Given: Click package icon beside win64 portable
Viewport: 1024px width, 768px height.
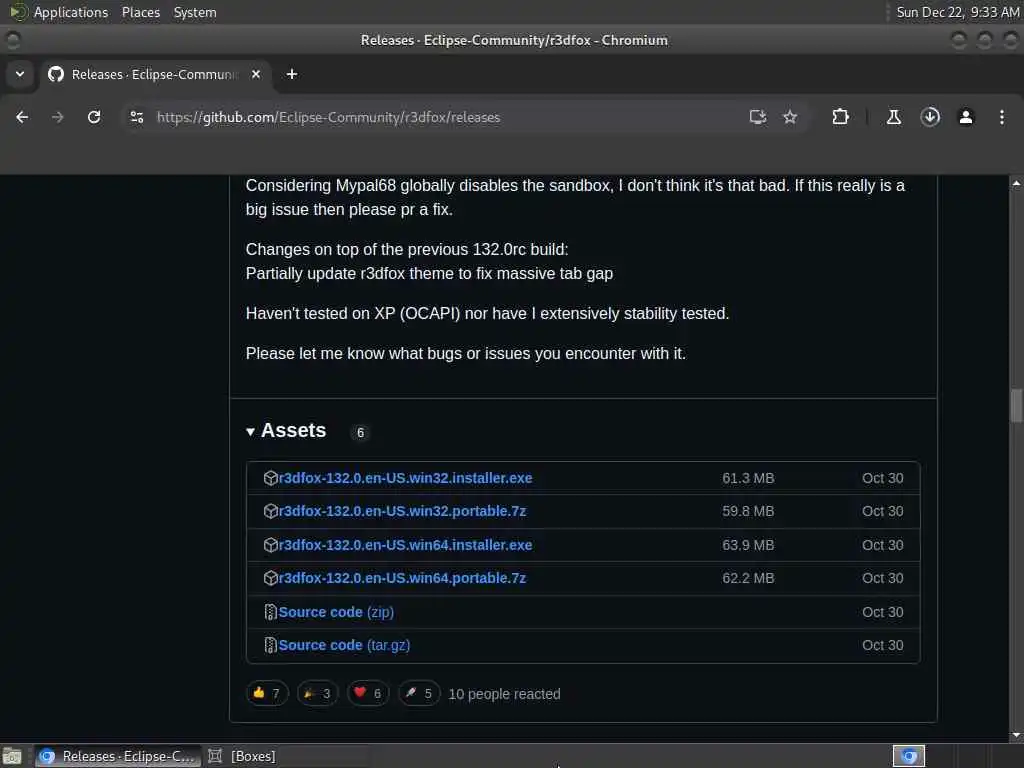Looking at the screenshot, I should [x=270, y=578].
